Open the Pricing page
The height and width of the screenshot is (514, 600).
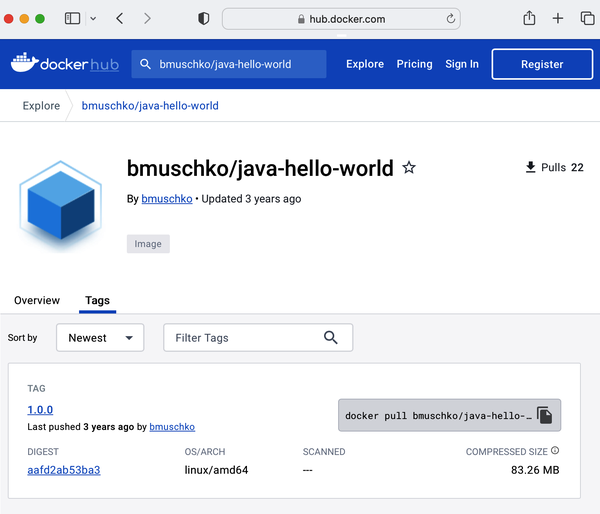click(414, 64)
